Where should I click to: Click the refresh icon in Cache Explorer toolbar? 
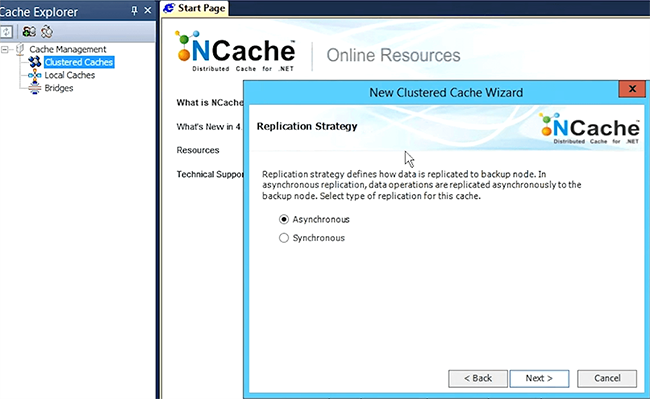(6, 31)
